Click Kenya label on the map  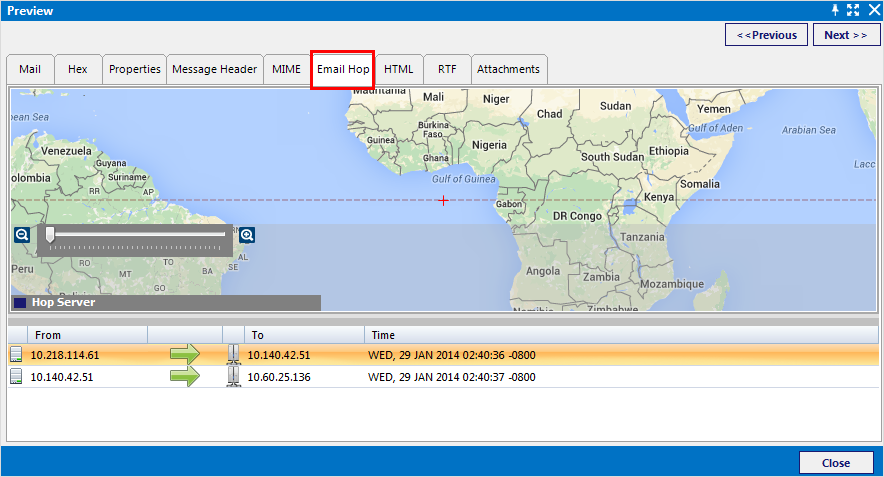coord(659,197)
